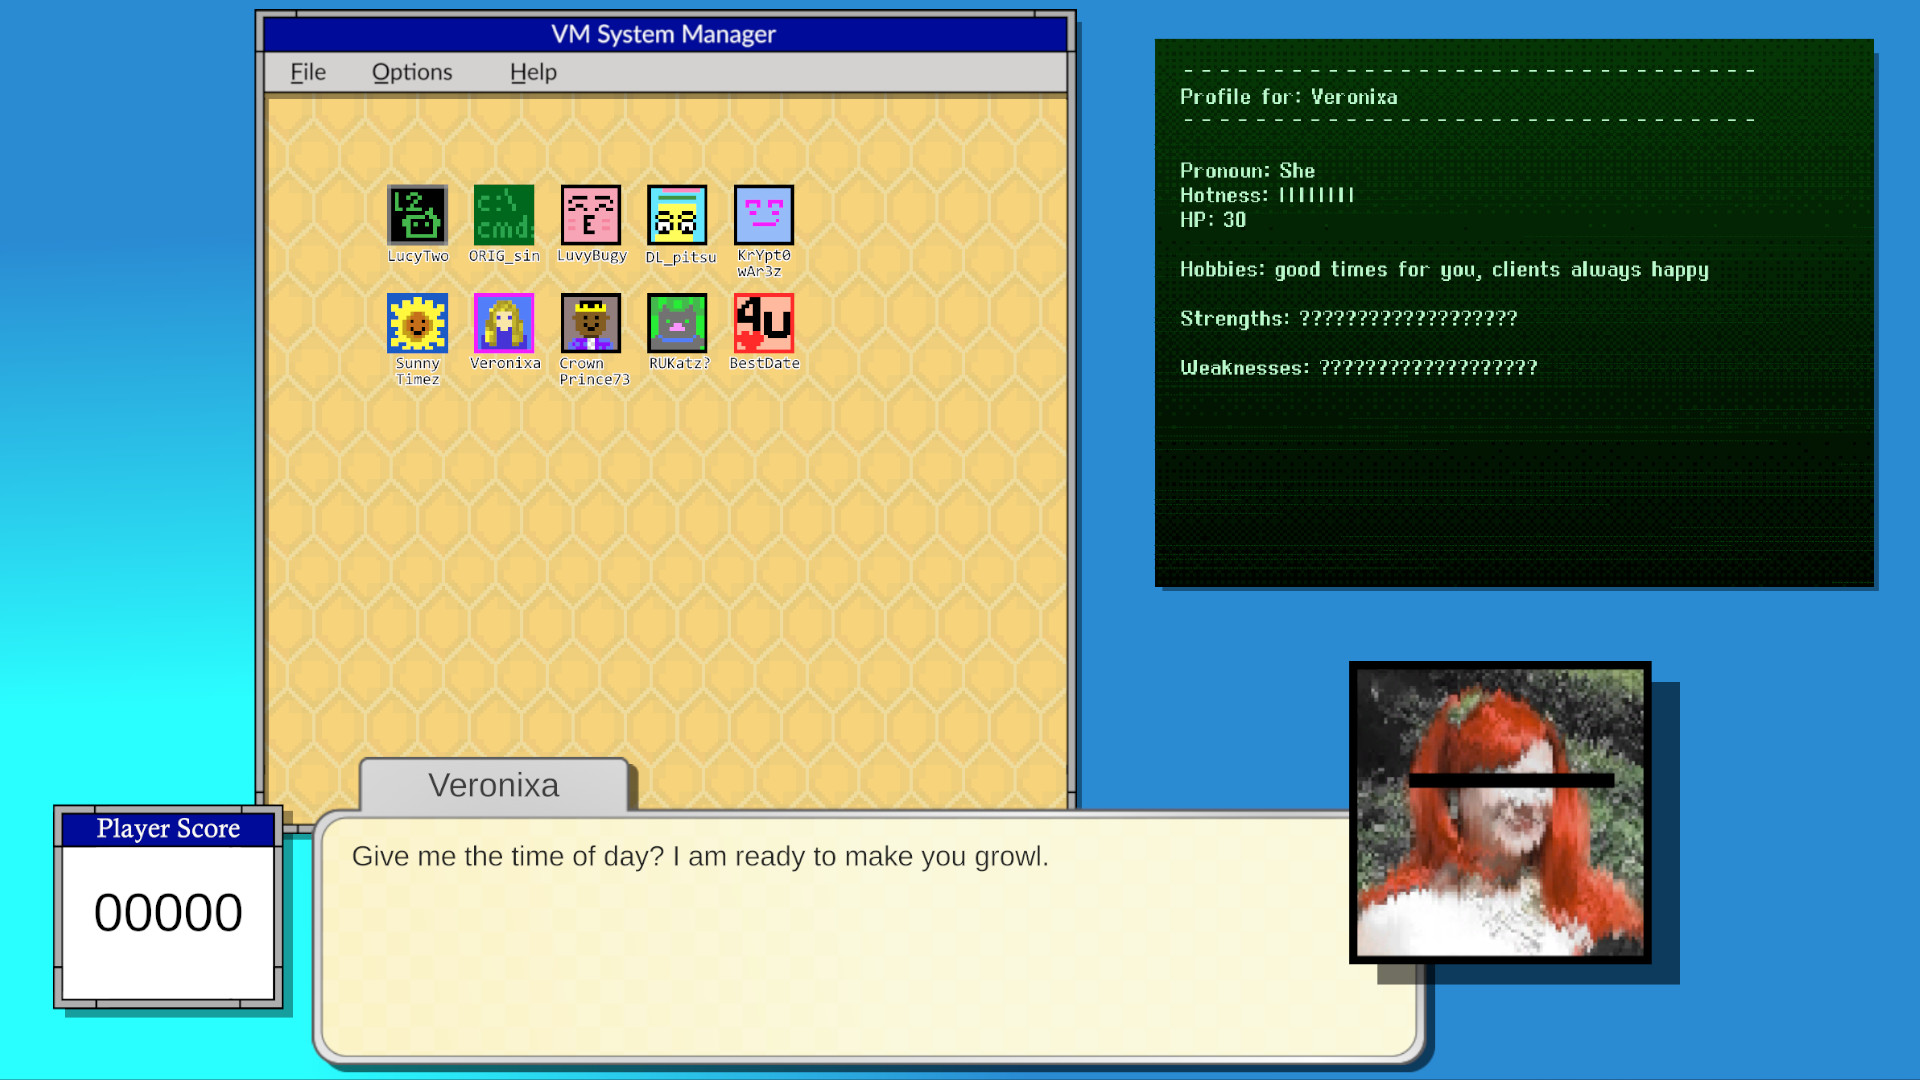Click the RUKatz? cat icon
Viewport: 1920px width, 1080px height.
[678, 322]
